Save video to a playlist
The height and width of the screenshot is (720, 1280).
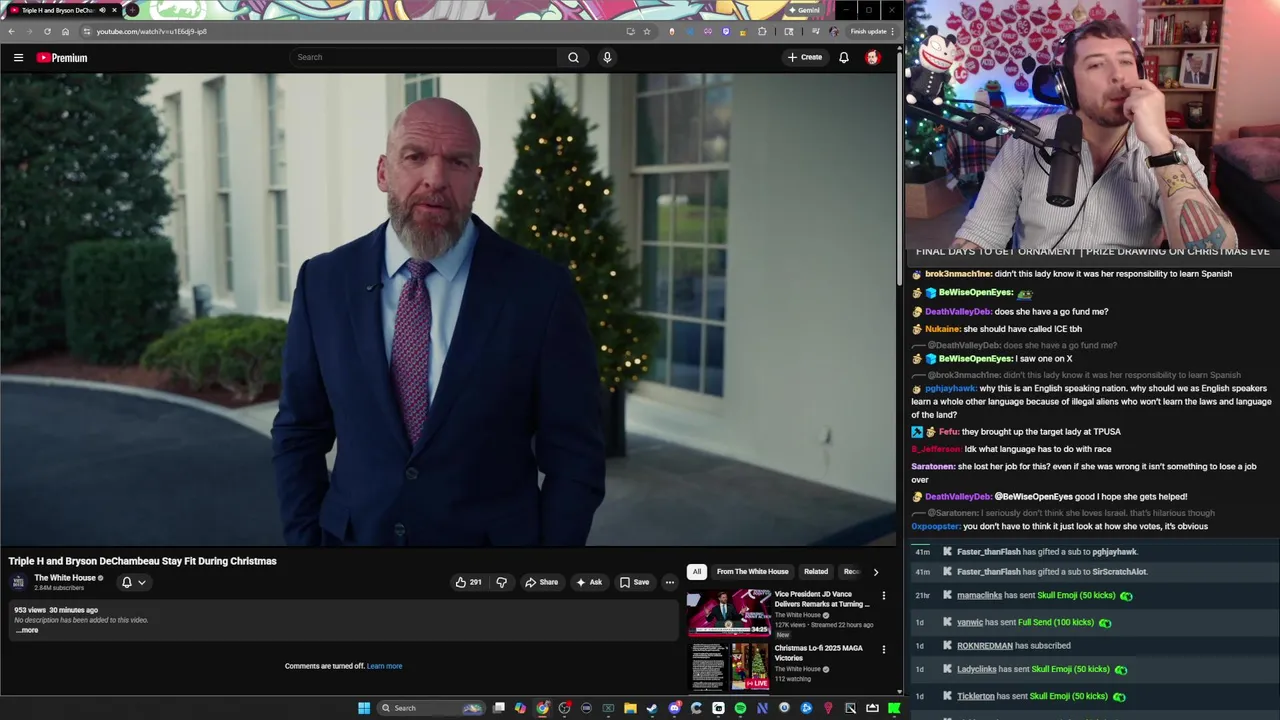[634, 582]
